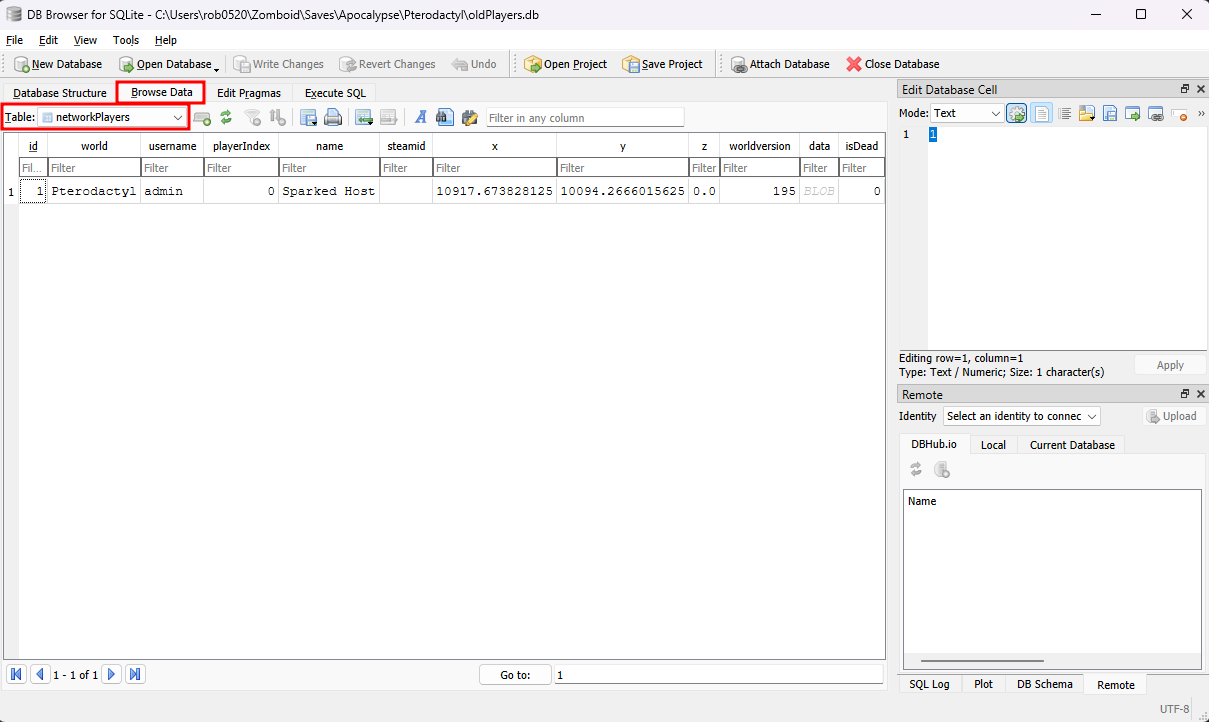Click the Go to: button
The image size is (1209, 722).
point(515,675)
